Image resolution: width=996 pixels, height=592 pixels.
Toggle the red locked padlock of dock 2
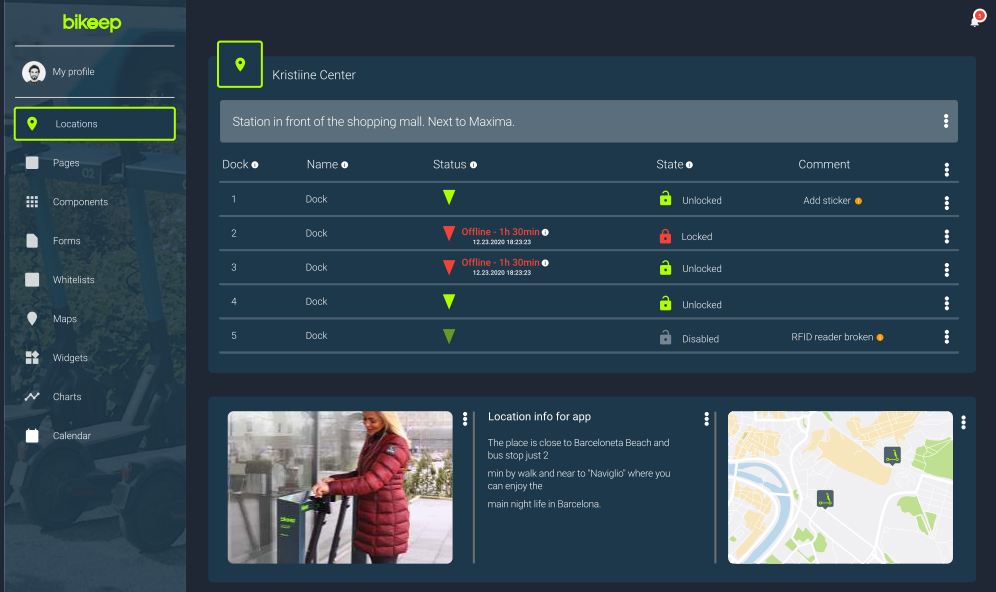(x=665, y=236)
